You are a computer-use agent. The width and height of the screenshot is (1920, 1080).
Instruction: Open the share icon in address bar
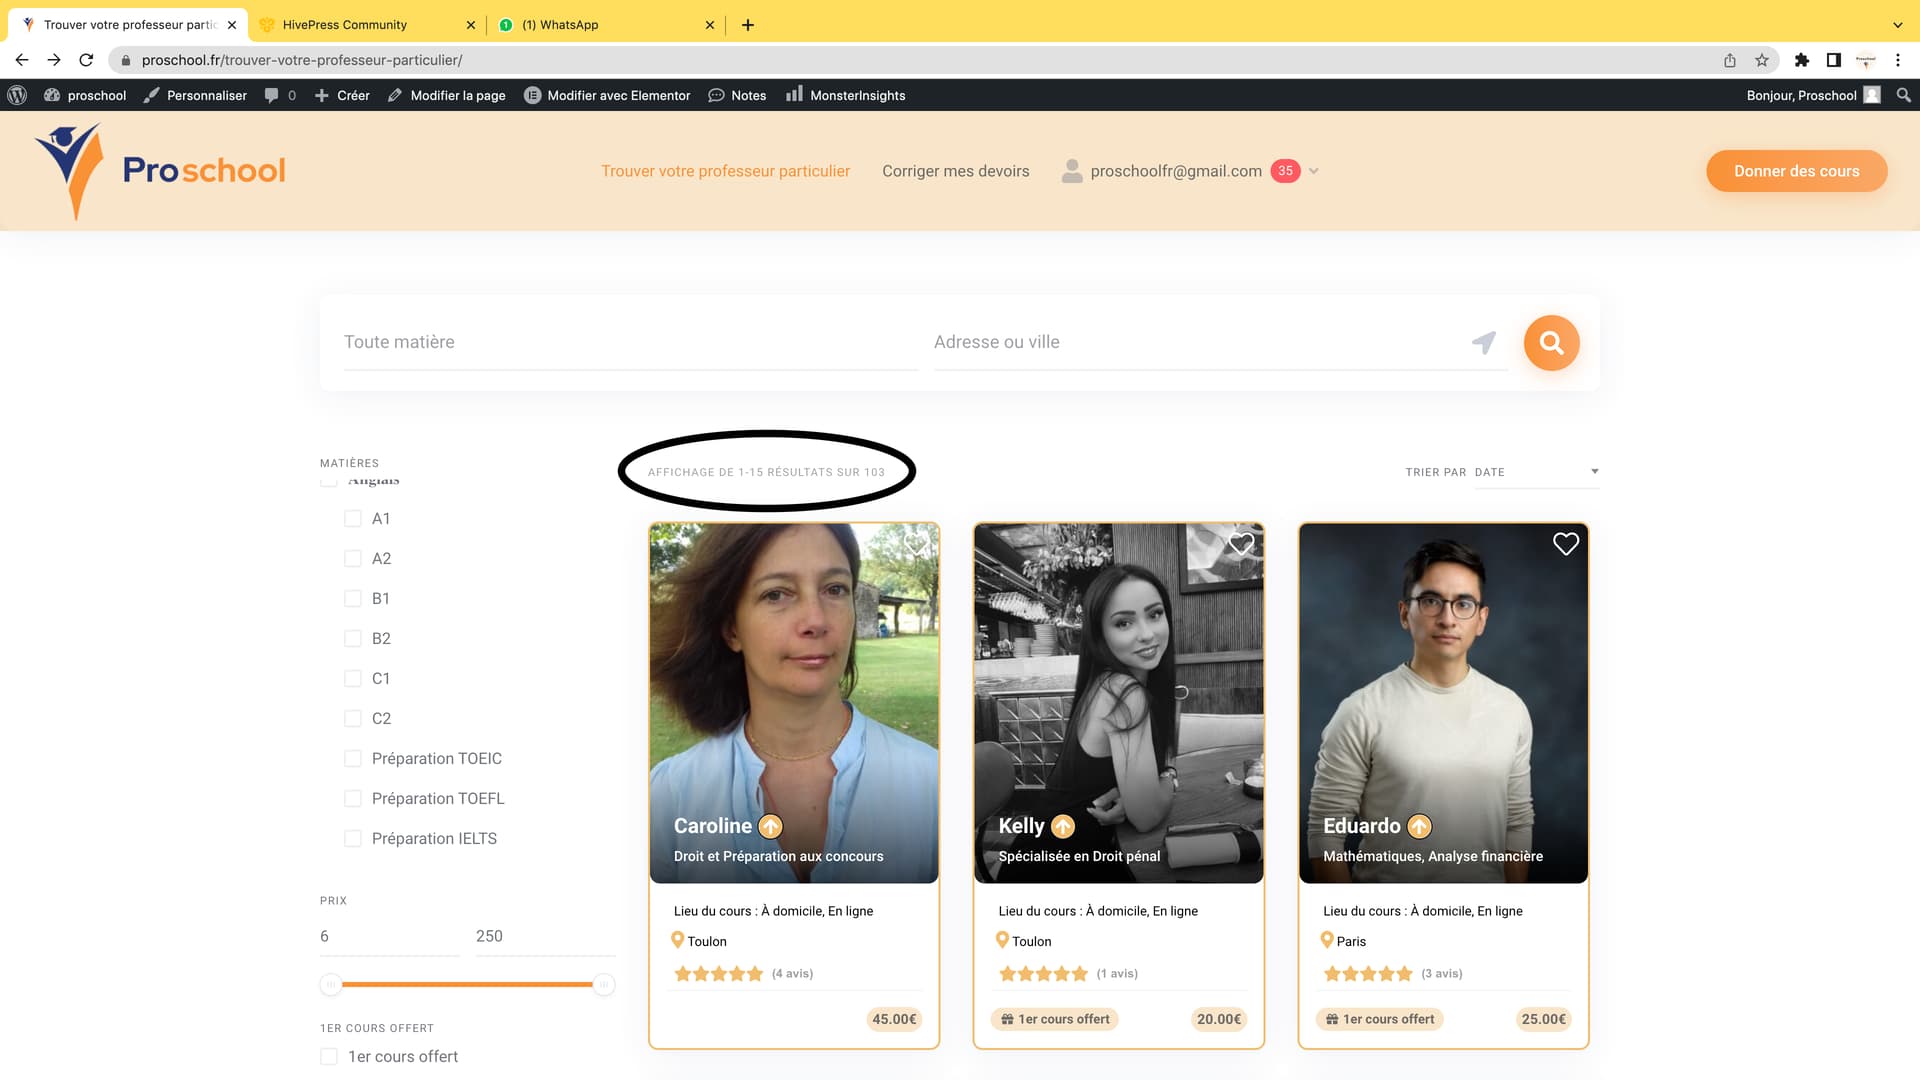point(1730,60)
